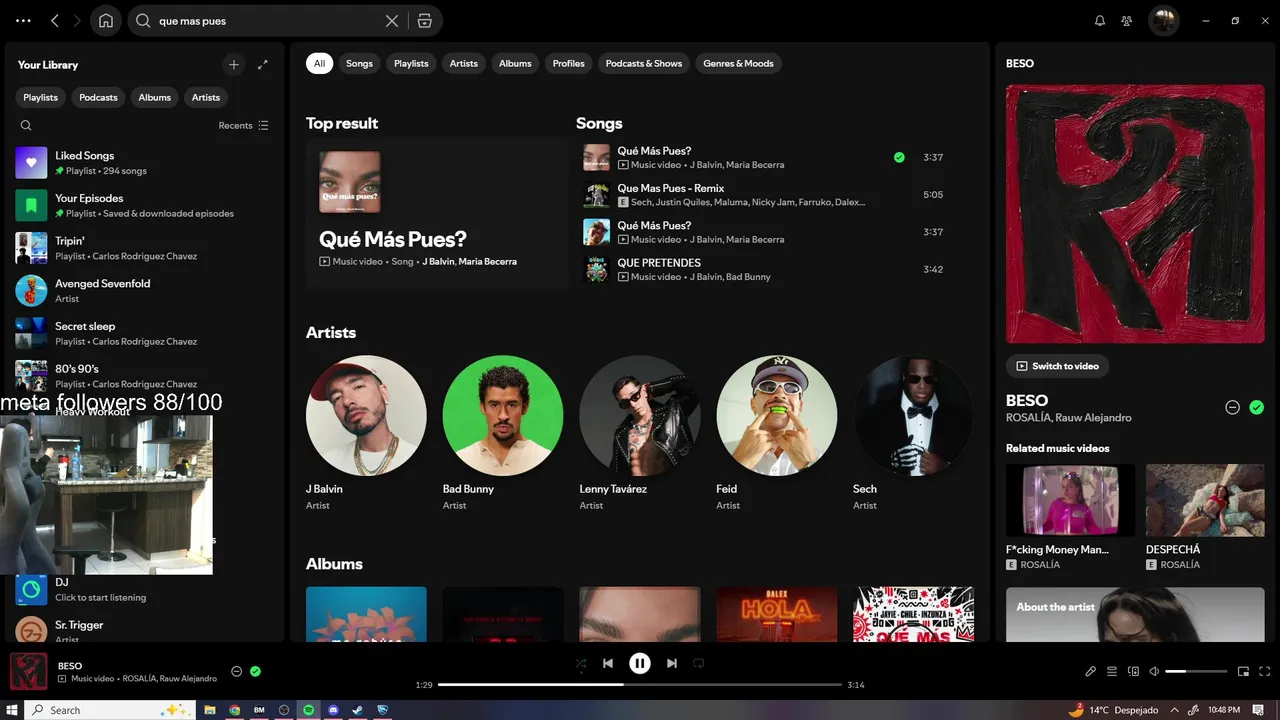The height and width of the screenshot is (720, 1280).
Task: Open J Balvin artist card
Action: coord(366,434)
